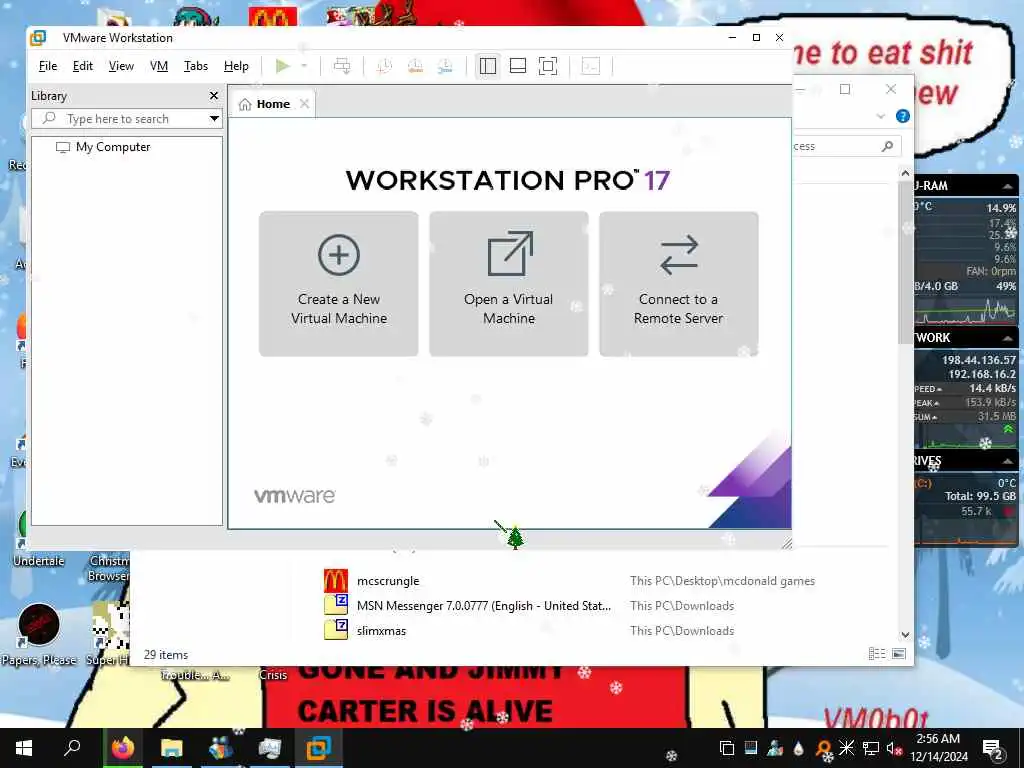Image resolution: width=1024 pixels, height=768 pixels.
Task: Open the notification center icon
Action: click(993, 748)
